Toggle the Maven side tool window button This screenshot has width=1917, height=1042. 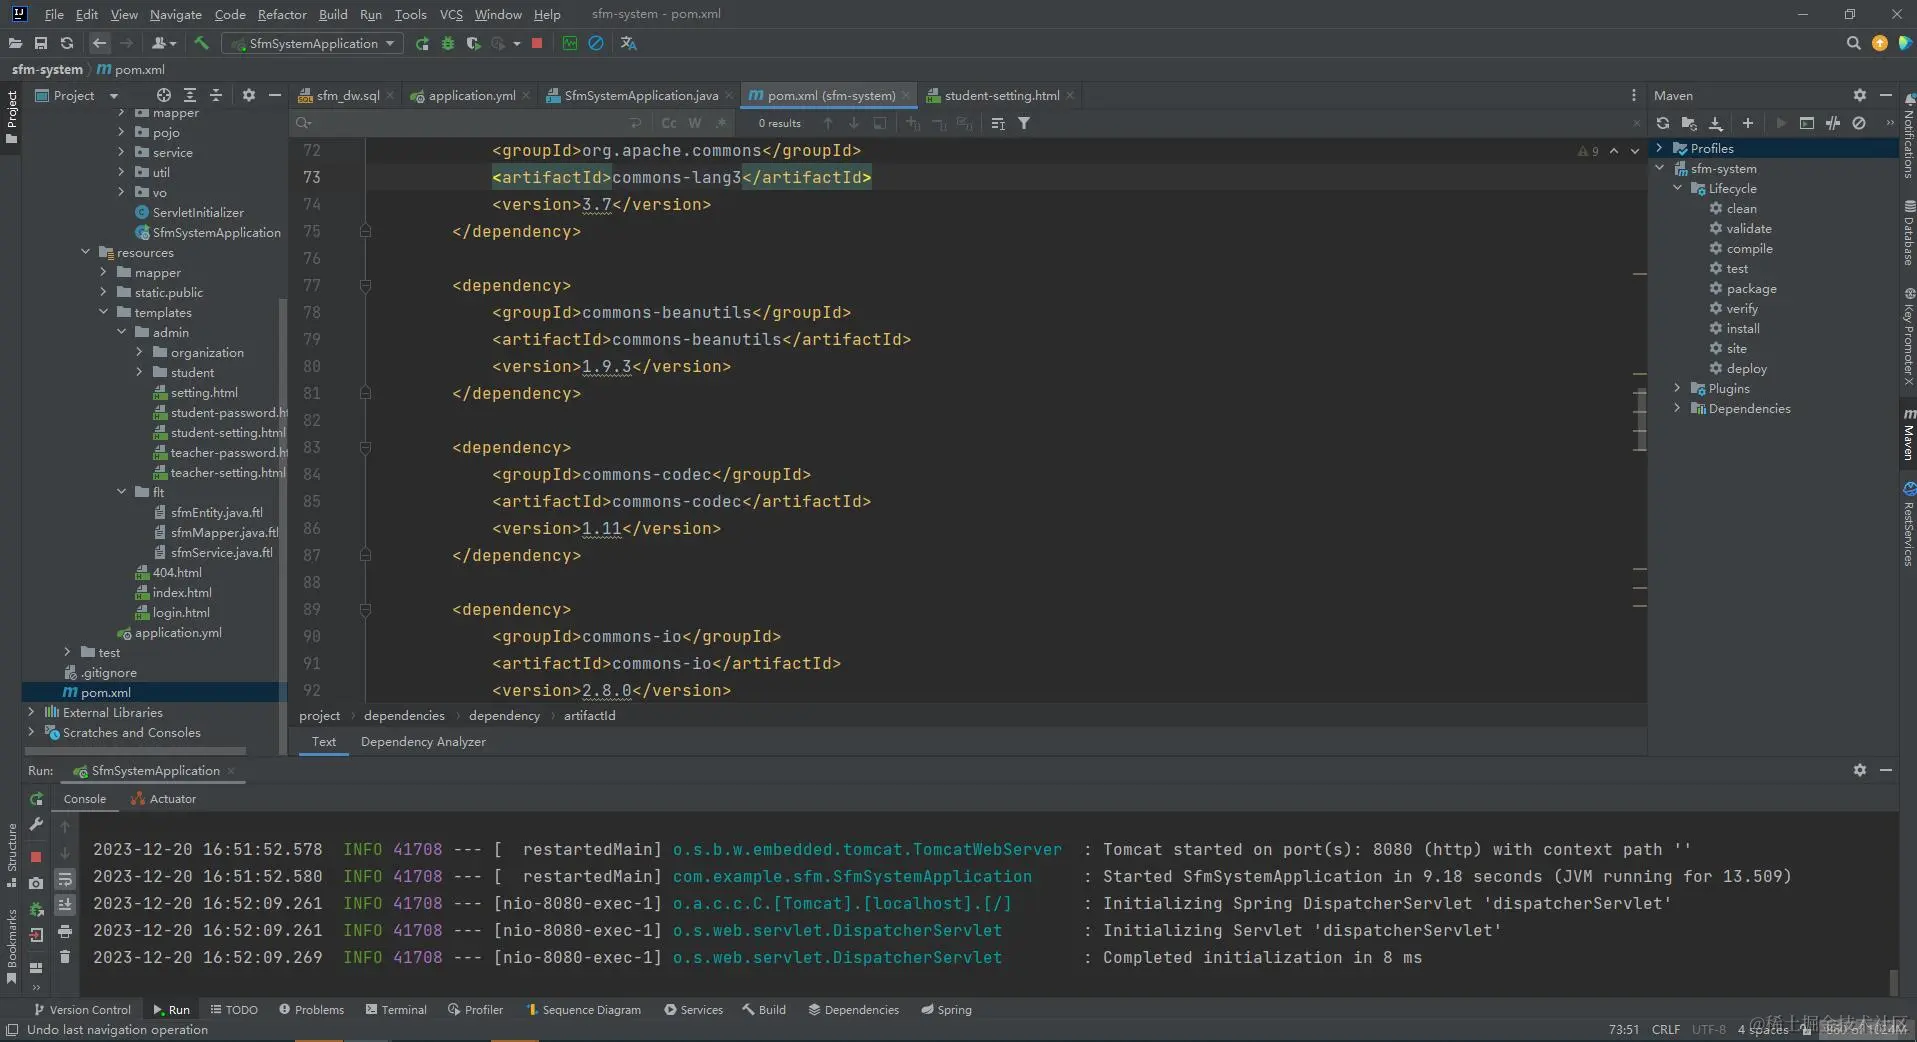(x=1908, y=434)
